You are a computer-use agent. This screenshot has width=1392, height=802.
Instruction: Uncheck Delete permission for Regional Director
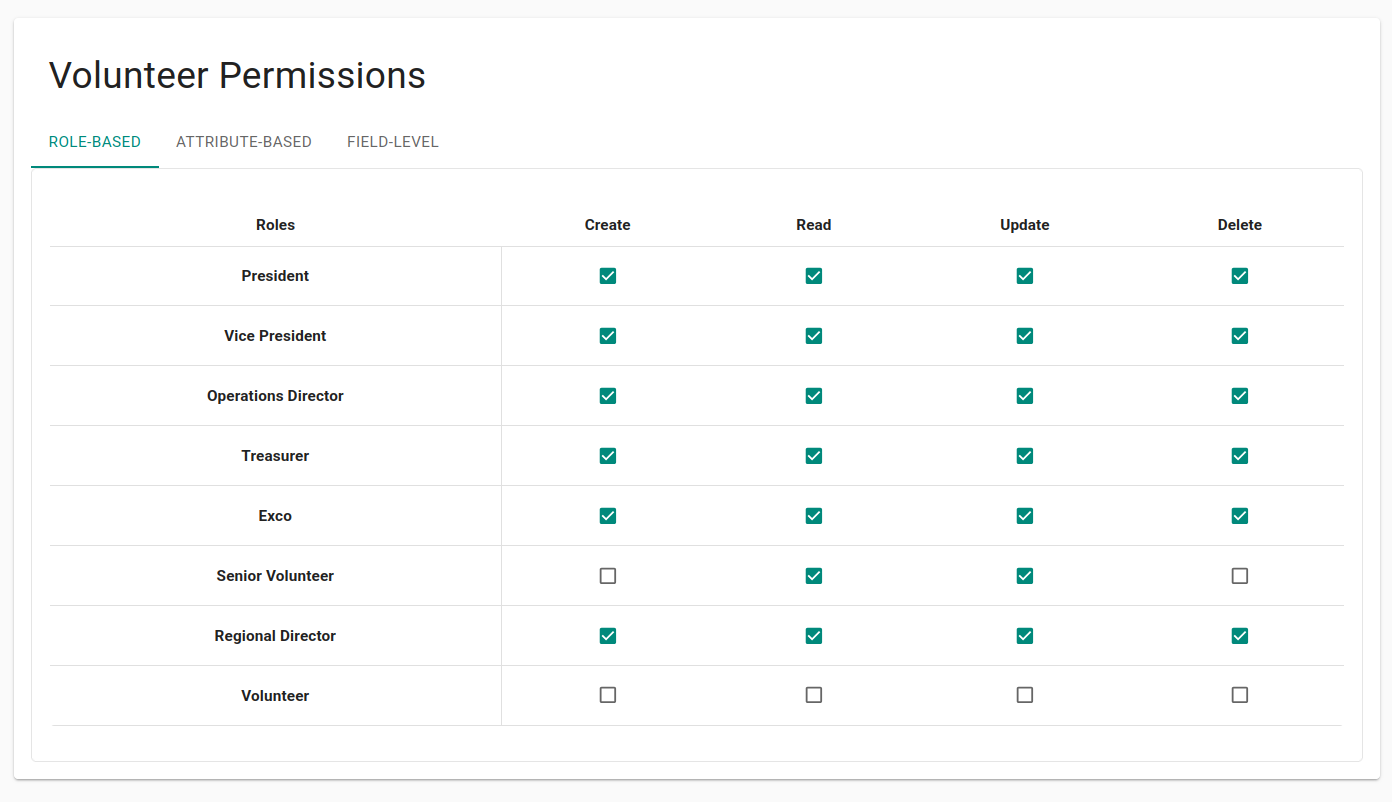coord(1240,636)
